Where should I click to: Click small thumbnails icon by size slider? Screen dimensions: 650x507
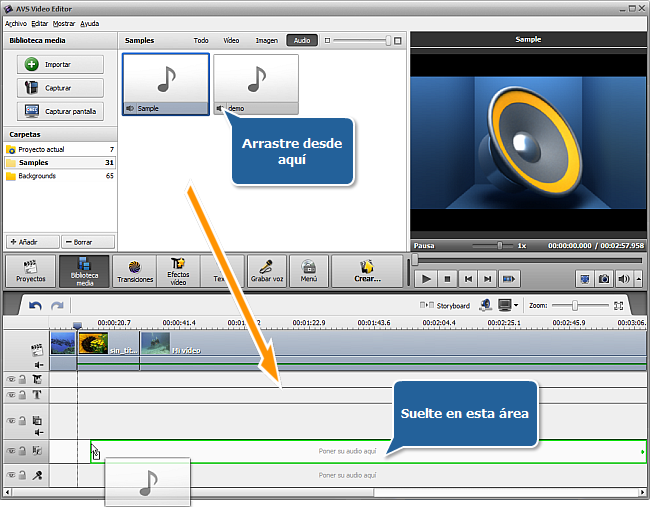tap(327, 41)
